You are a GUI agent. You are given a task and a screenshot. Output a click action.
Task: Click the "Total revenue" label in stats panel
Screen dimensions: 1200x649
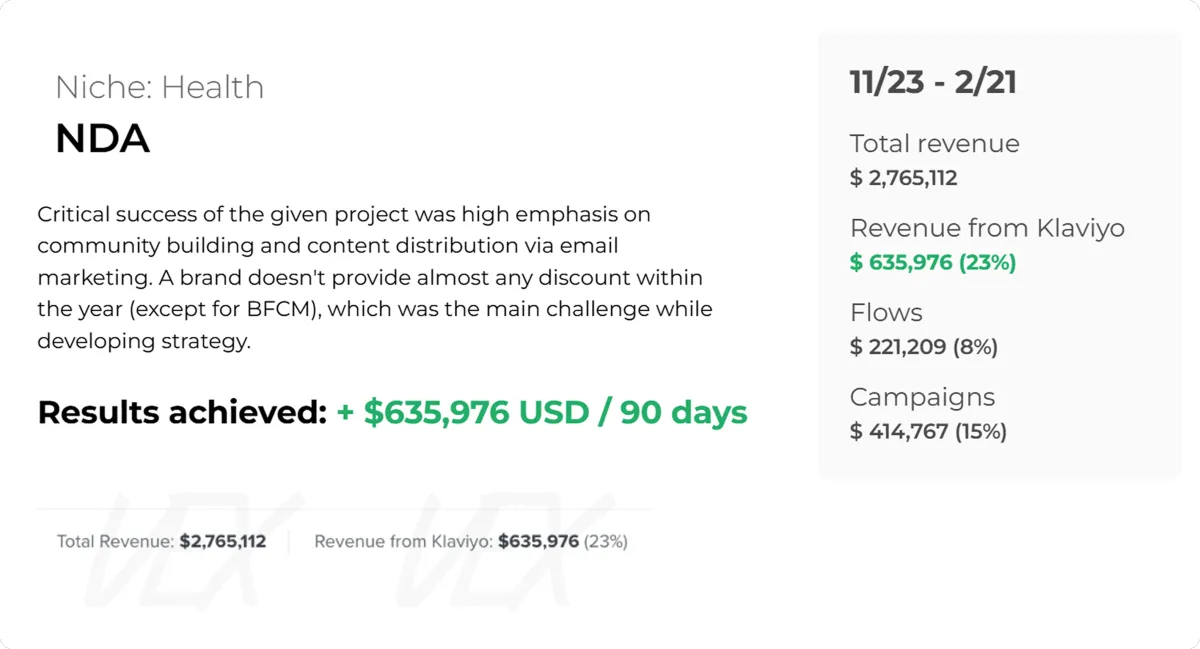click(934, 144)
